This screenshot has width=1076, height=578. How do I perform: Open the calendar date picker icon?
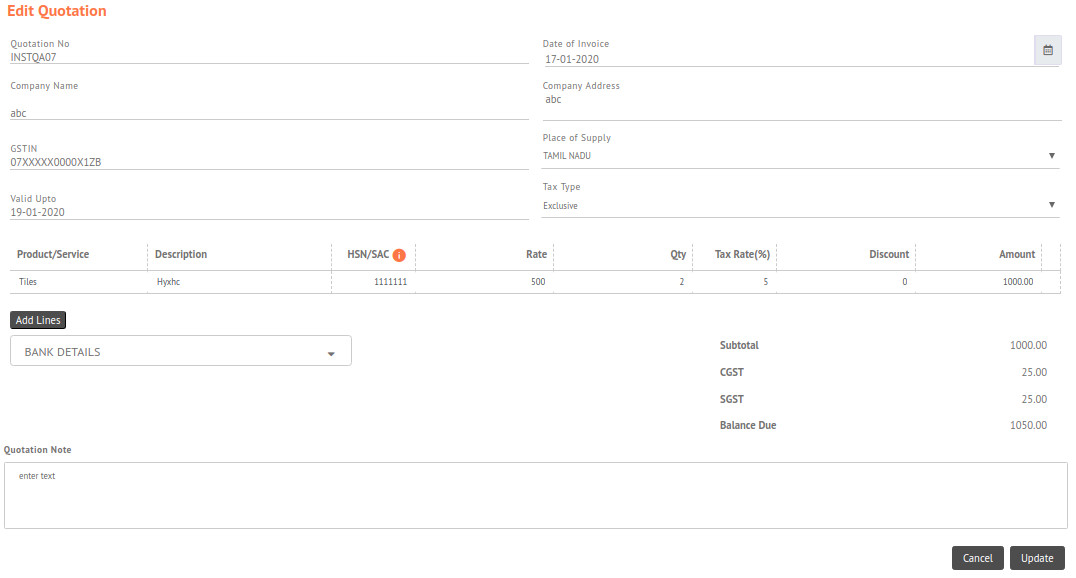pyautogui.click(x=1047, y=50)
